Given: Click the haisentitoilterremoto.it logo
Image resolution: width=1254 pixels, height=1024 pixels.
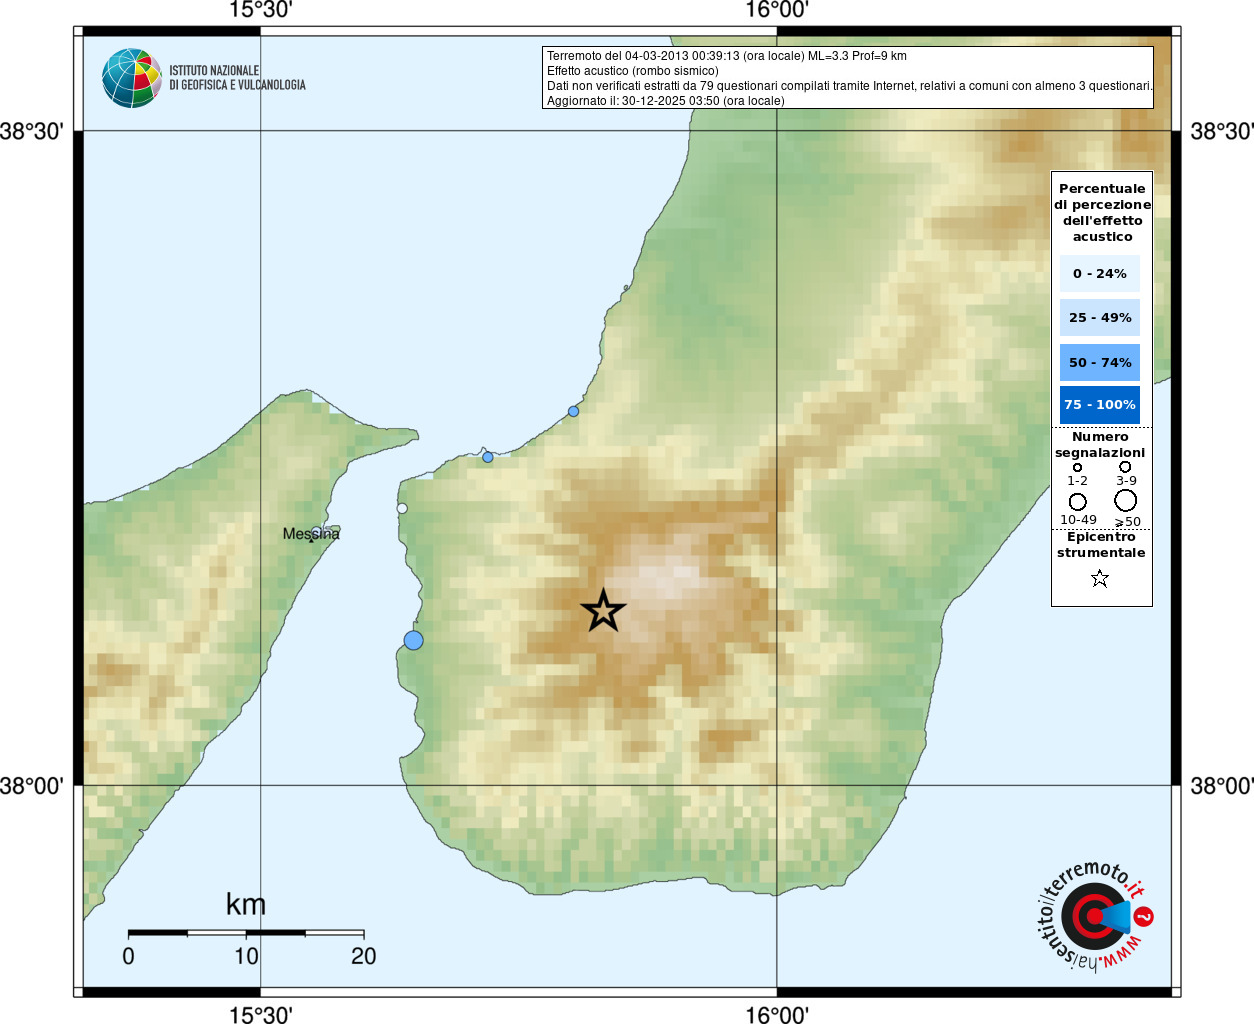Looking at the screenshot, I should [1094, 916].
